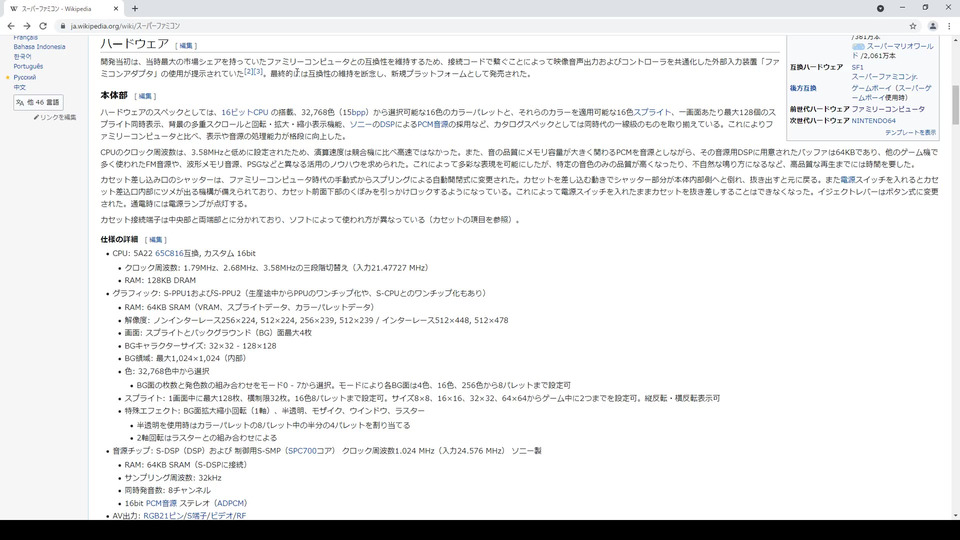This screenshot has width=960, height=540.
Task: Click テンプレートを表示 link in infobox
Action: 910,133
